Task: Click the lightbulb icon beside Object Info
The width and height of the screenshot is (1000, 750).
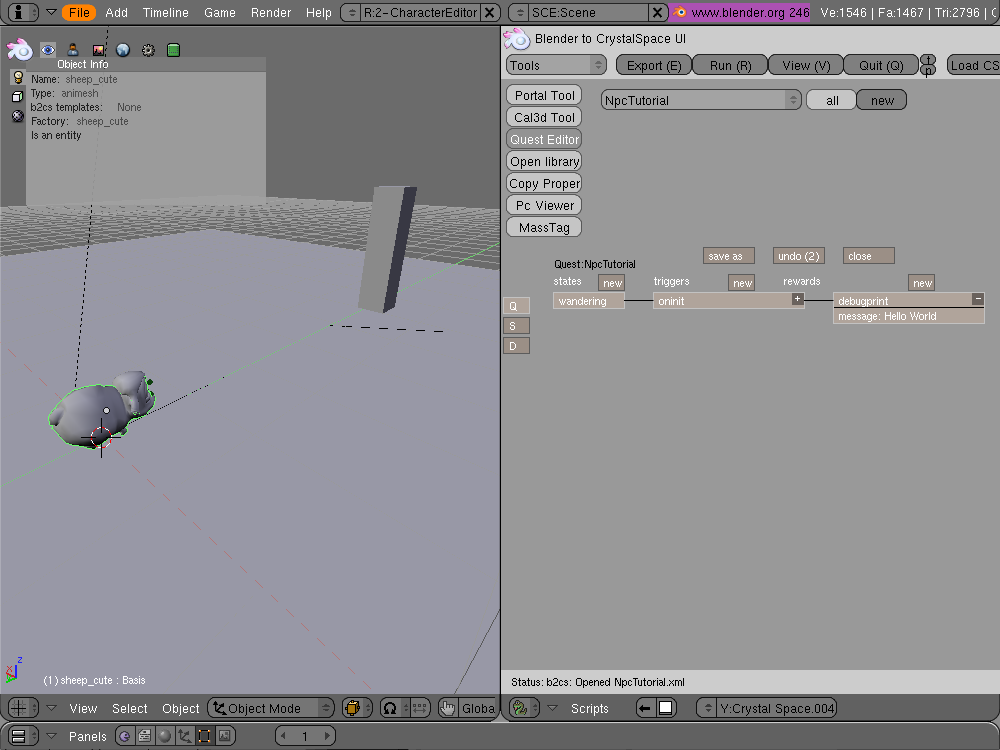Action: tap(17, 78)
